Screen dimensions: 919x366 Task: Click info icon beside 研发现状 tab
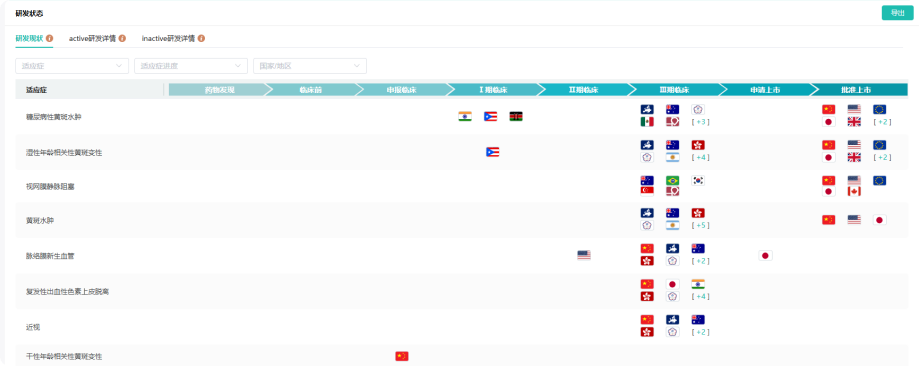(49, 38)
